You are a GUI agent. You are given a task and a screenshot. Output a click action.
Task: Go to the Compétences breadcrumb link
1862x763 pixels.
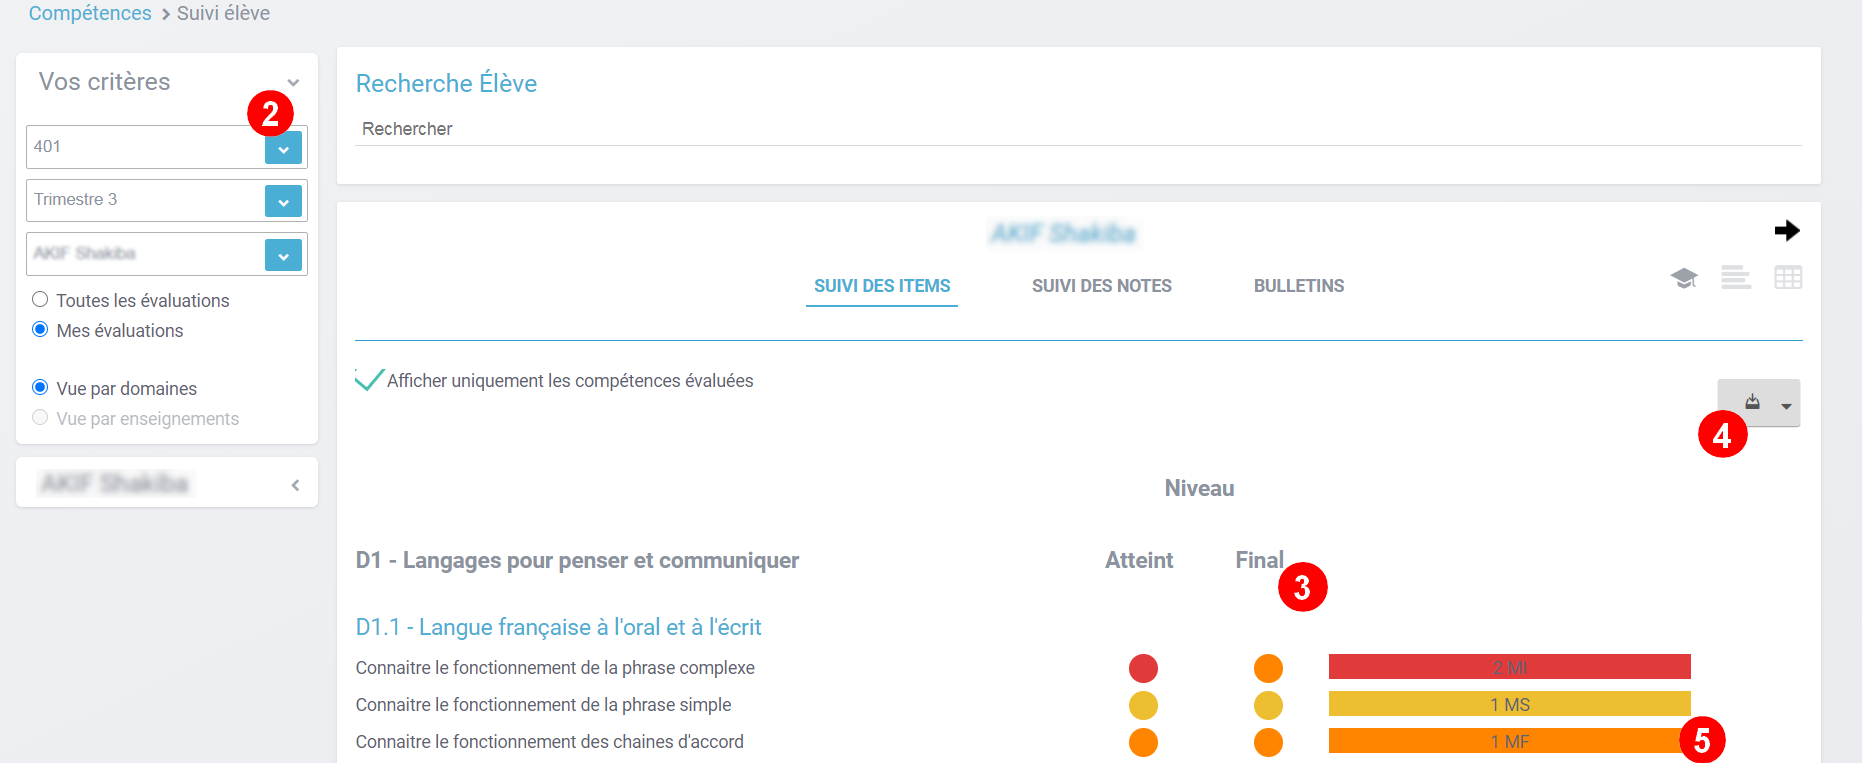tap(90, 13)
